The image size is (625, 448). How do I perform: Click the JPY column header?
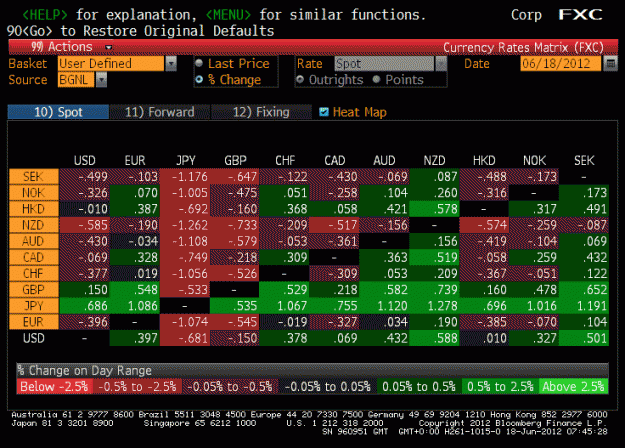click(186, 161)
